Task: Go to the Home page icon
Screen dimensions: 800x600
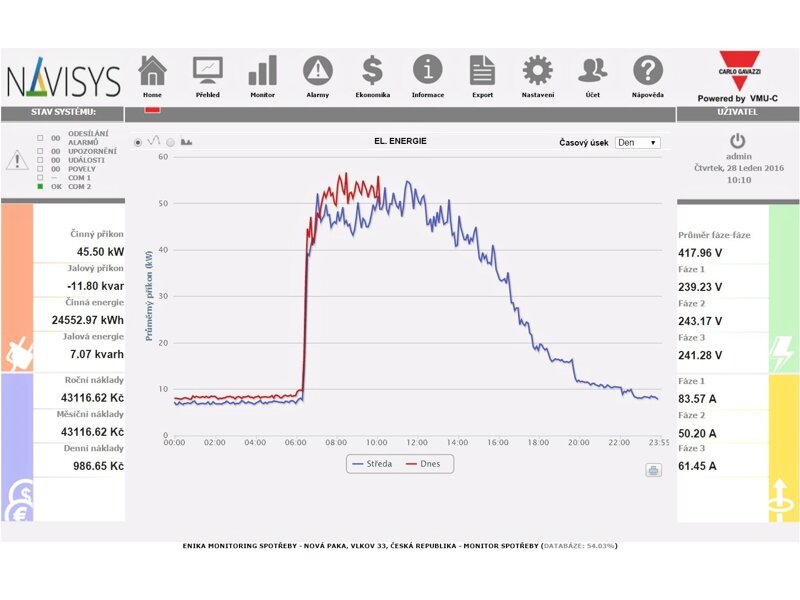Action: pyautogui.click(x=152, y=71)
